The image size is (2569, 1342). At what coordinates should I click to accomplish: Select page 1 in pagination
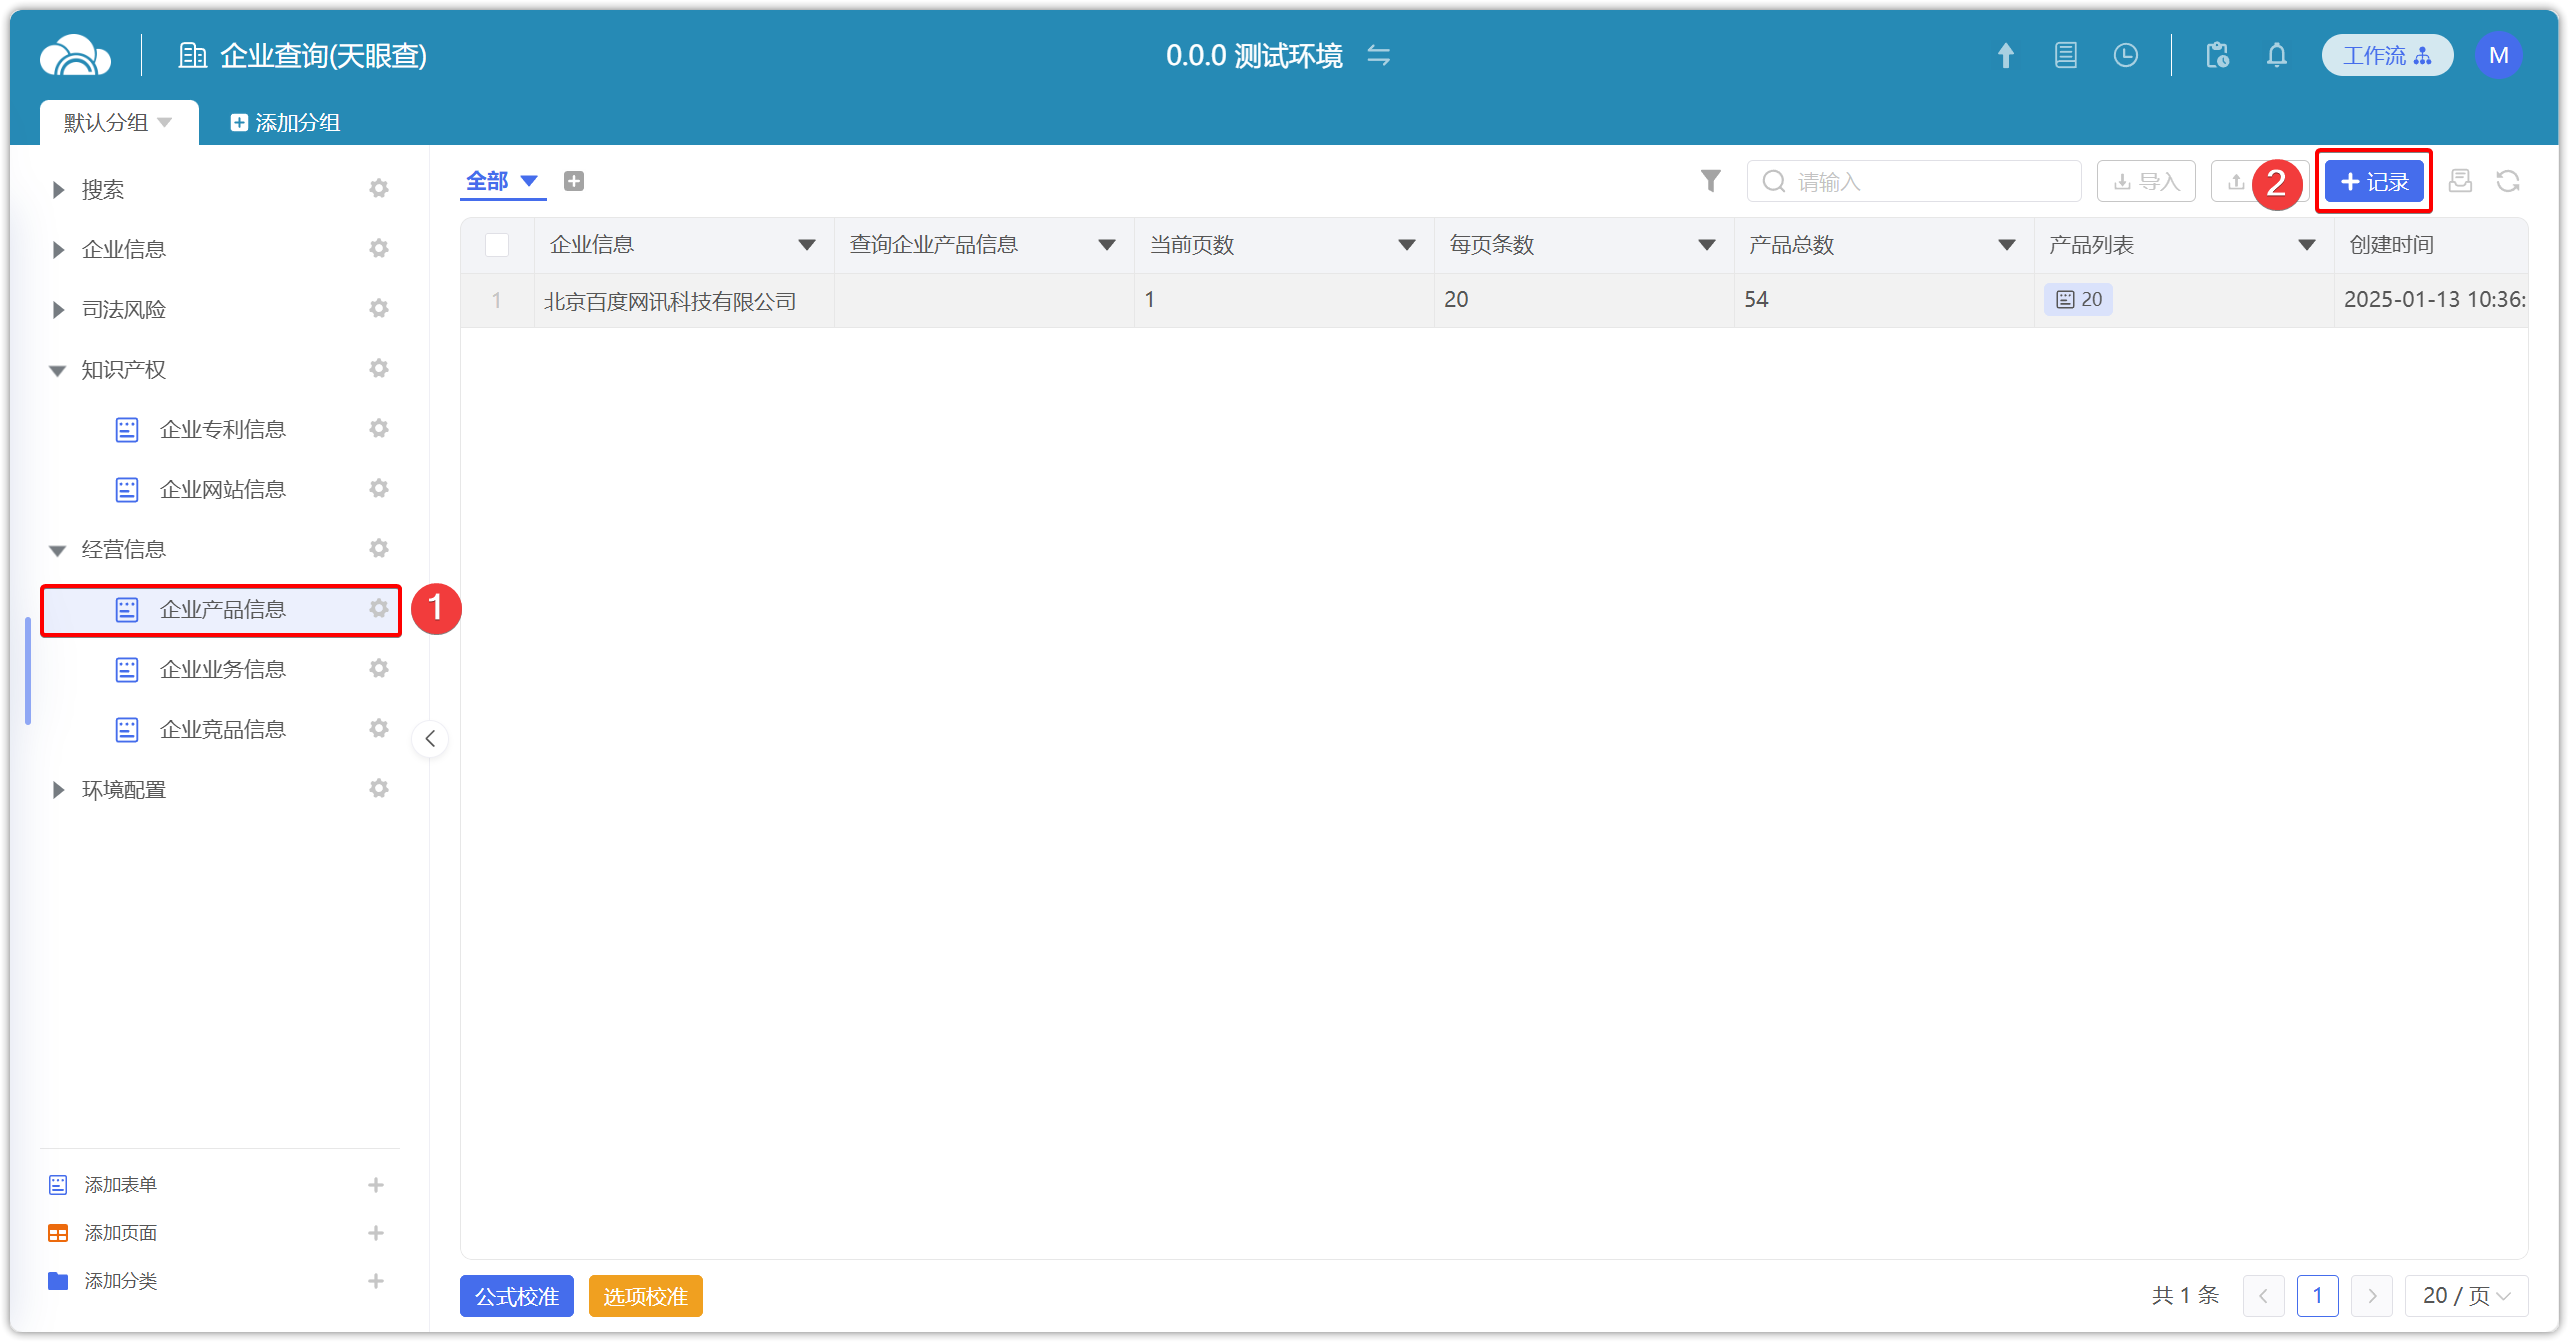coord(2317,1296)
